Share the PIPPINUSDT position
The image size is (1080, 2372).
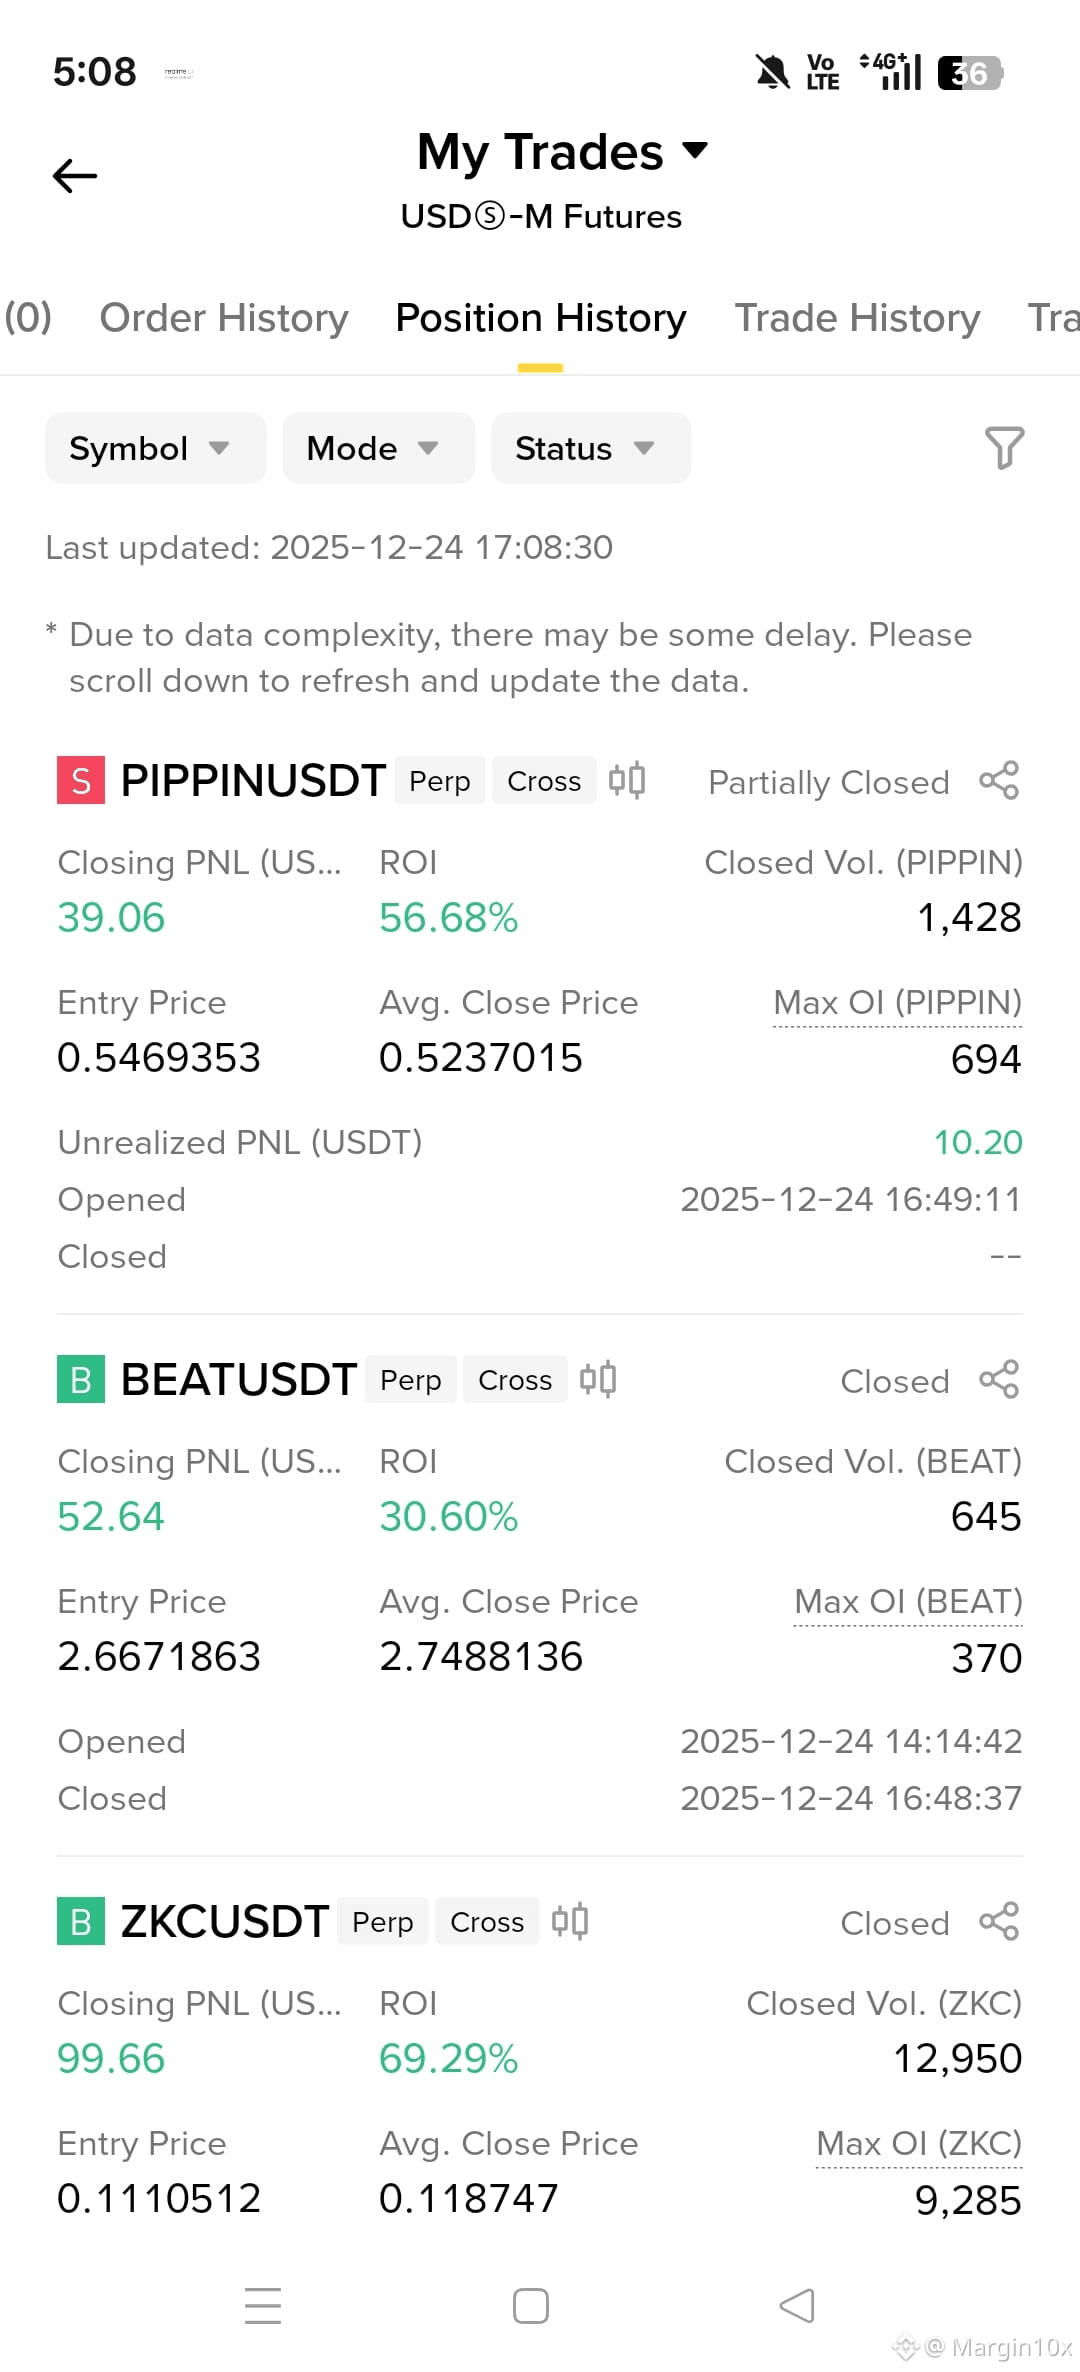pyautogui.click(x=999, y=781)
